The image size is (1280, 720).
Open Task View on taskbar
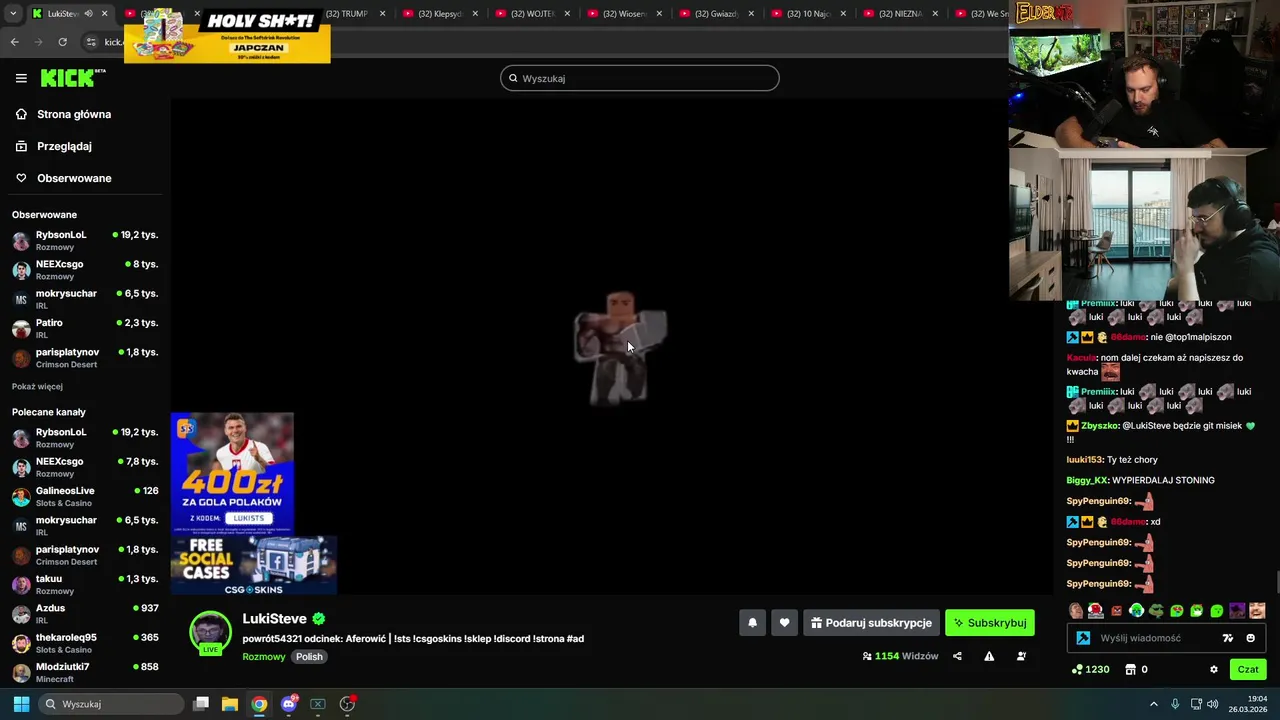201,704
